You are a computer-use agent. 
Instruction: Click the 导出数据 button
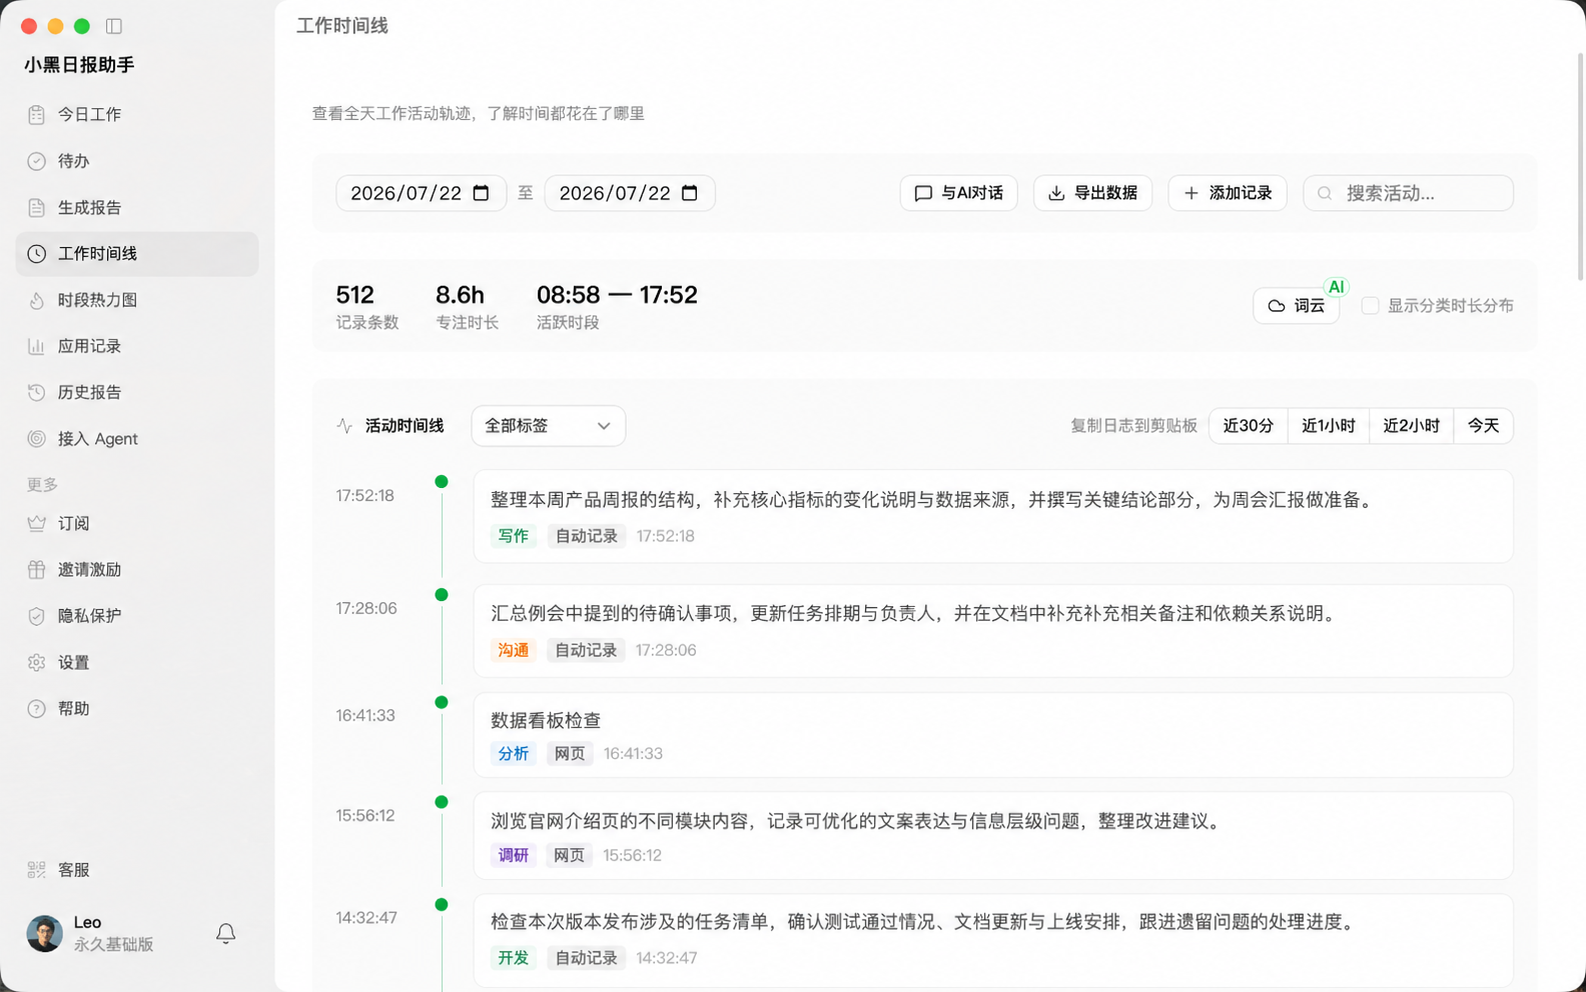(1092, 193)
